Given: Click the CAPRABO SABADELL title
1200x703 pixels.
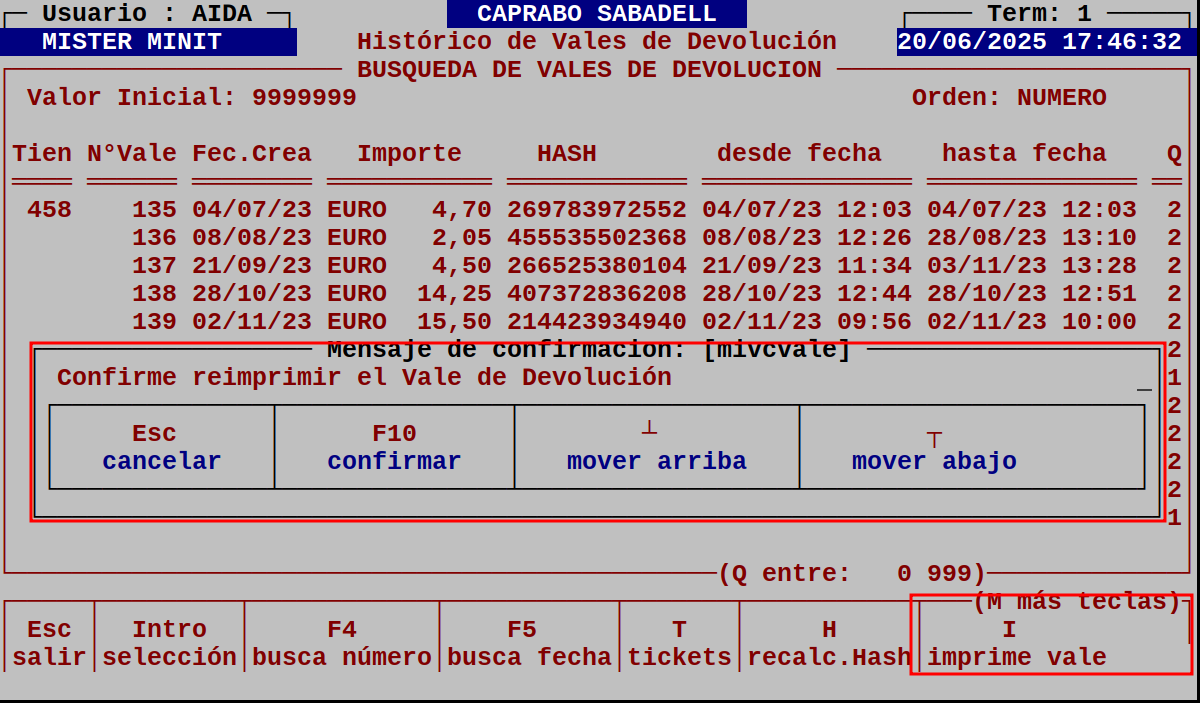Looking at the screenshot, I should click(x=596, y=13).
